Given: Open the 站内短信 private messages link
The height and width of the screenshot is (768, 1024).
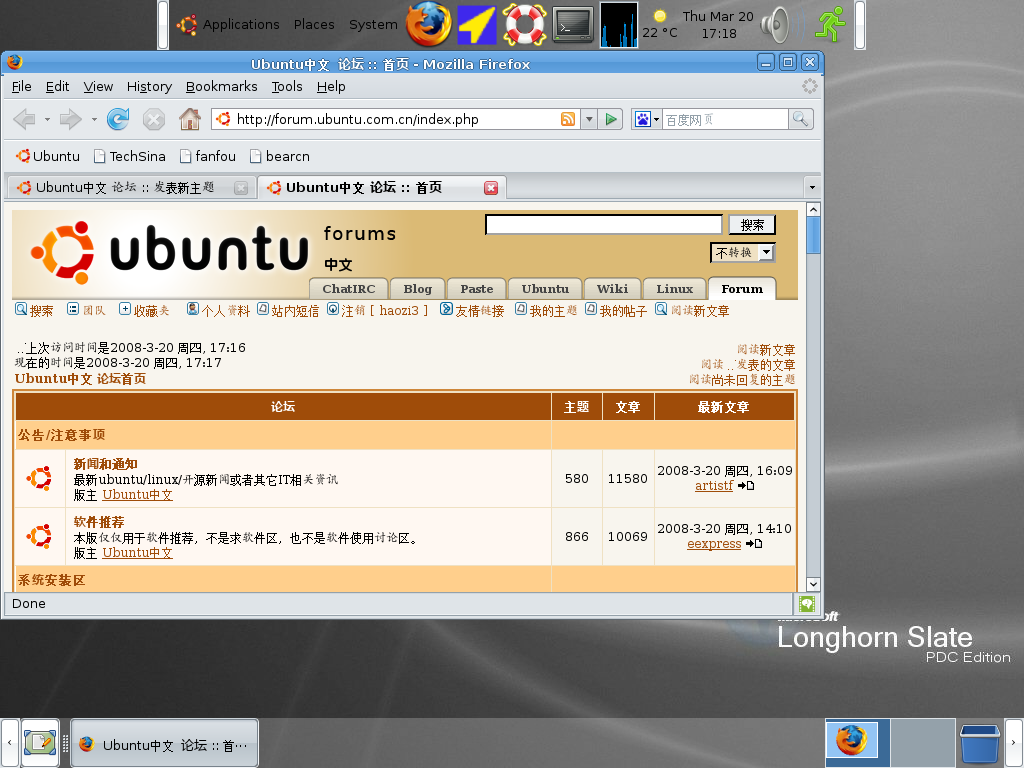Looking at the screenshot, I should [288, 311].
